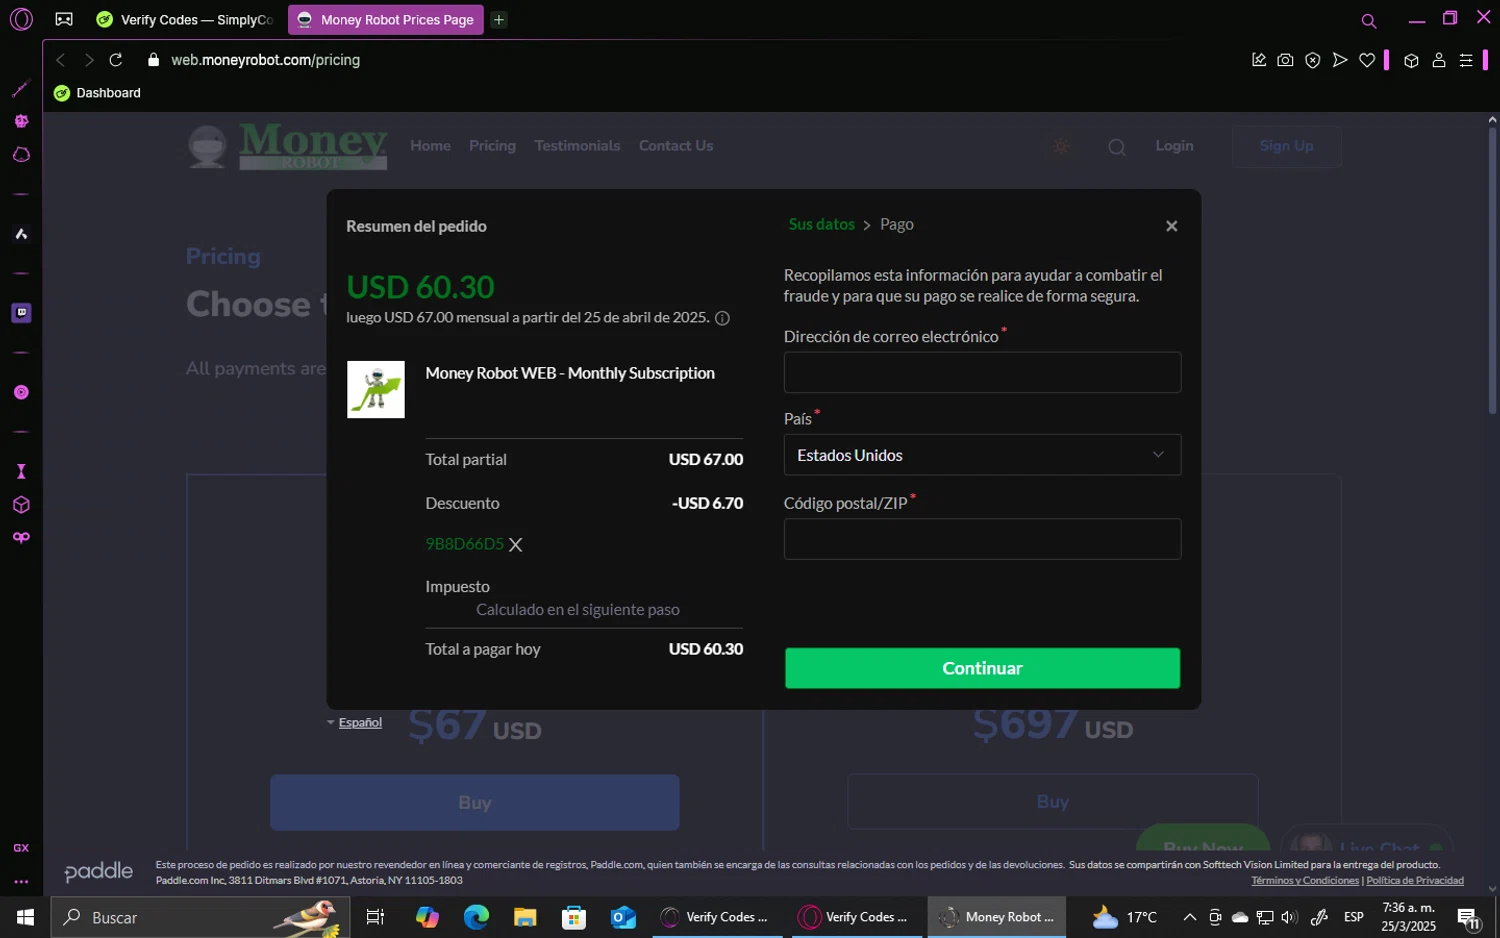The height and width of the screenshot is (938, 1500).
Task: Click the Money Robot site logo
Action: tap(288, 147)
